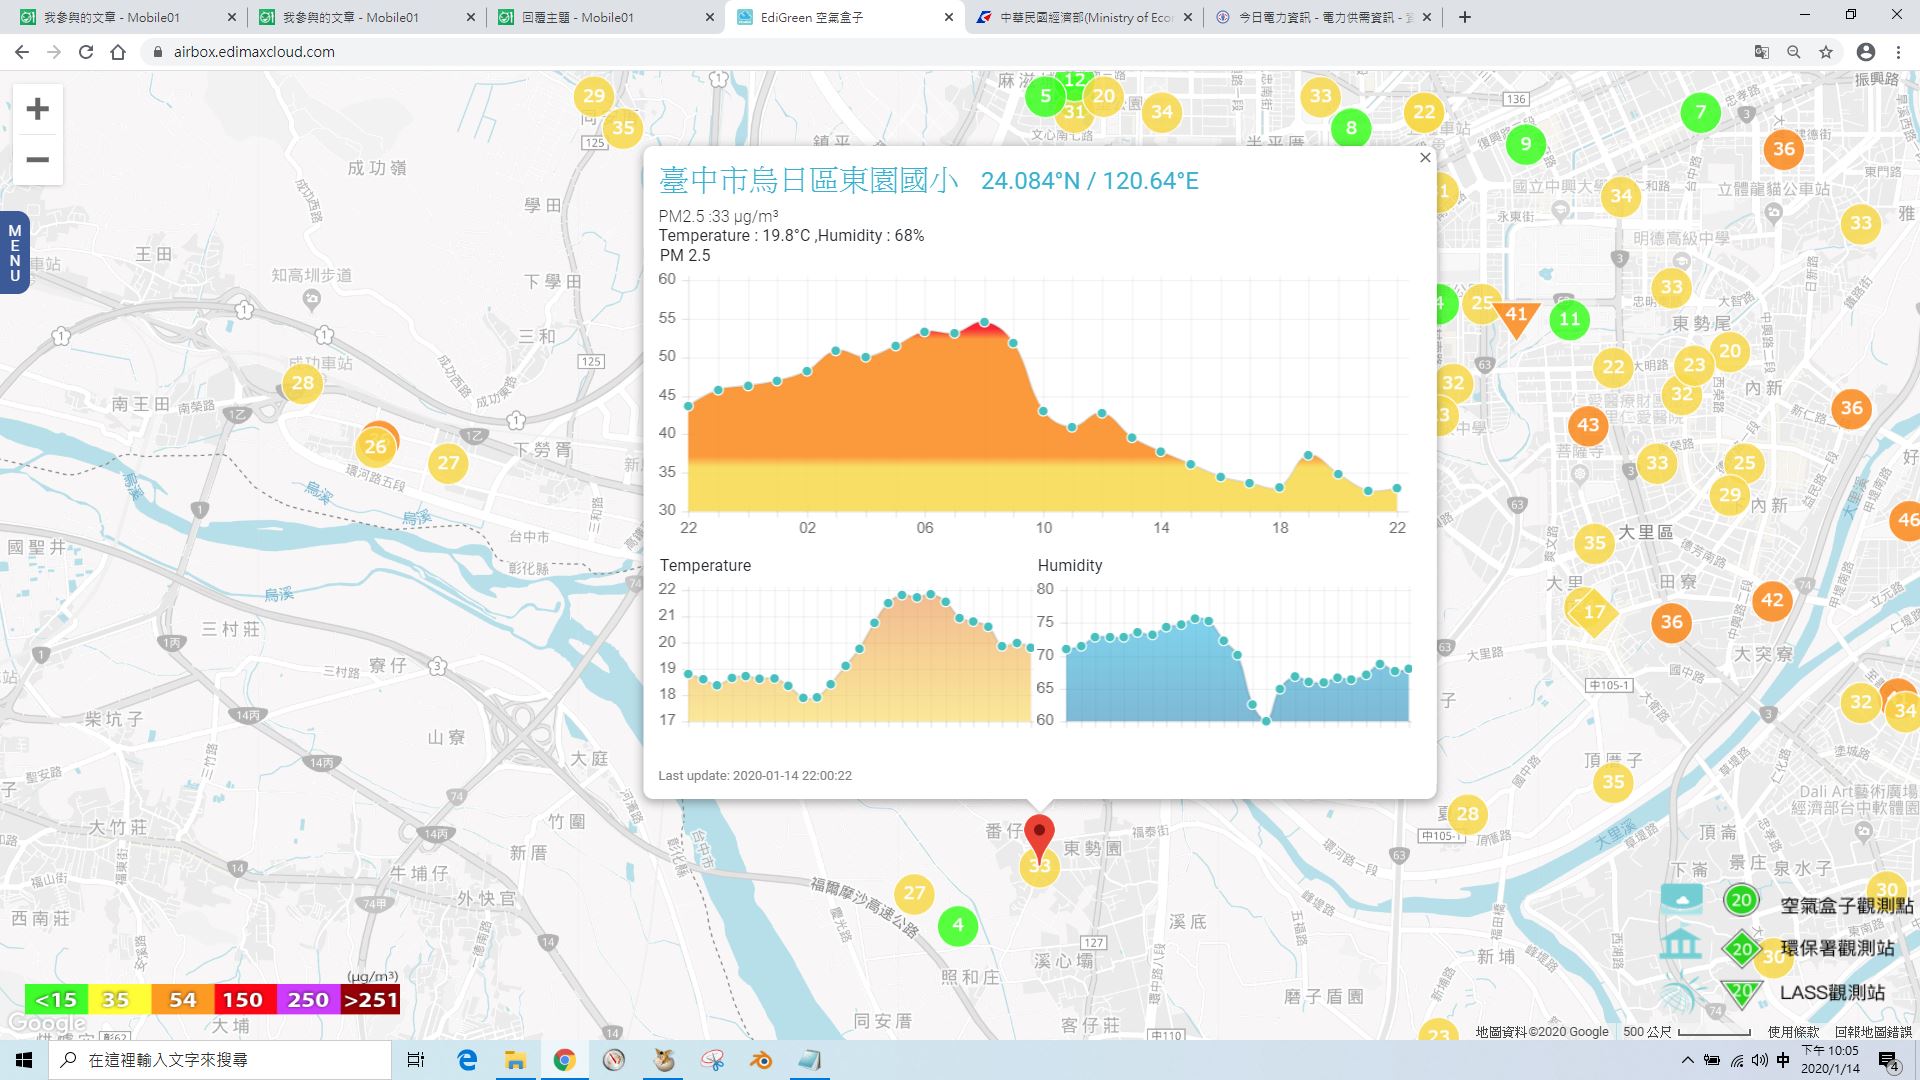
Task: Select the green 8 marker
Action: click(x=1351, y=128)
